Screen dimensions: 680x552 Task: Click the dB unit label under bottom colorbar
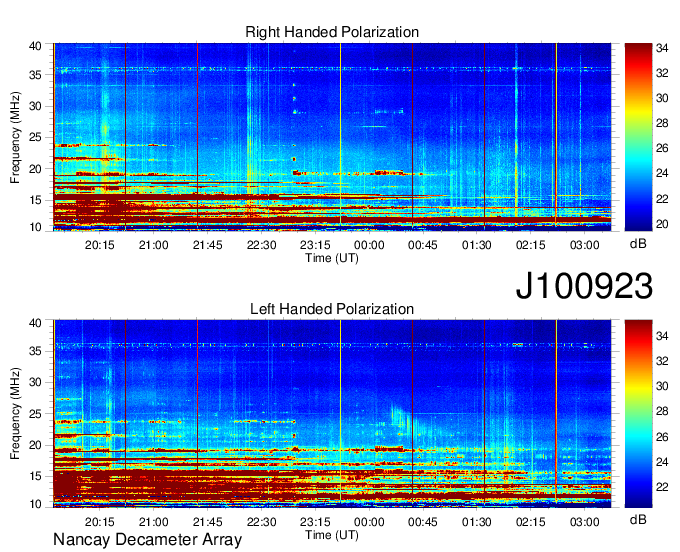click(x=638, y=520)
